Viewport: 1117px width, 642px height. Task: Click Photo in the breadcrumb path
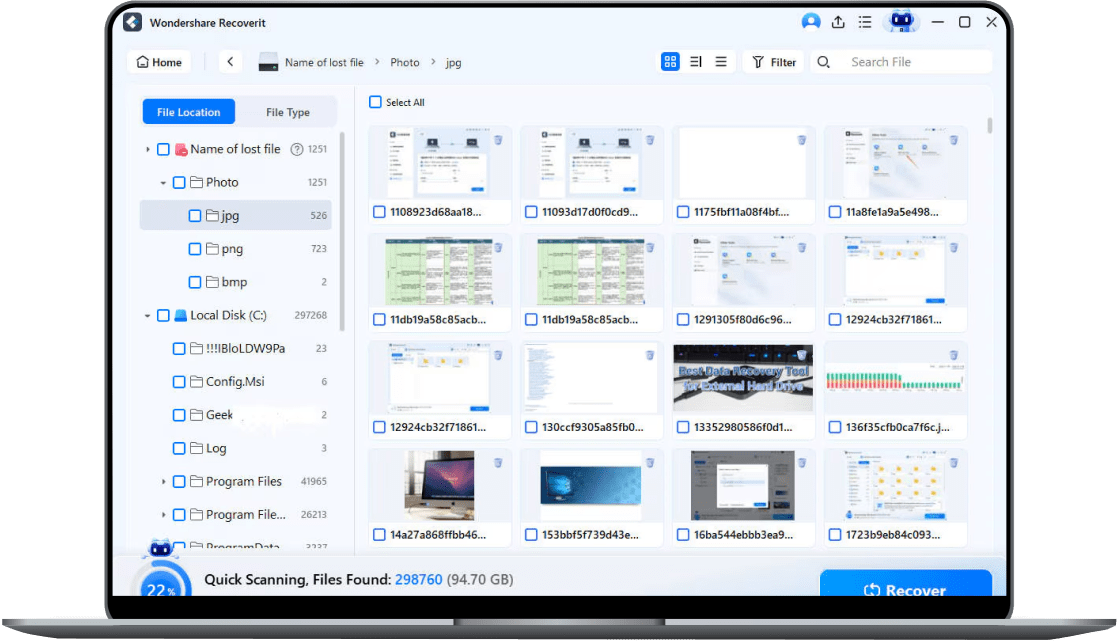coord(405,63)
